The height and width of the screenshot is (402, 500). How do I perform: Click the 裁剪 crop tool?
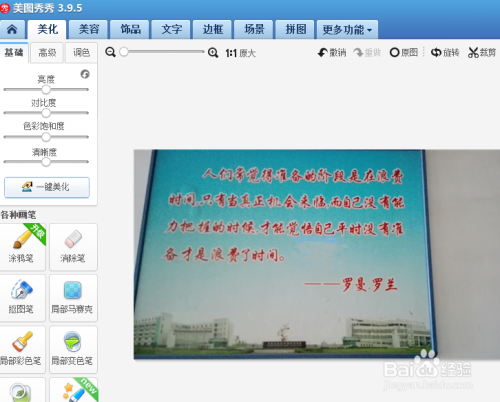pyautogui.click(x=482, y=52)
